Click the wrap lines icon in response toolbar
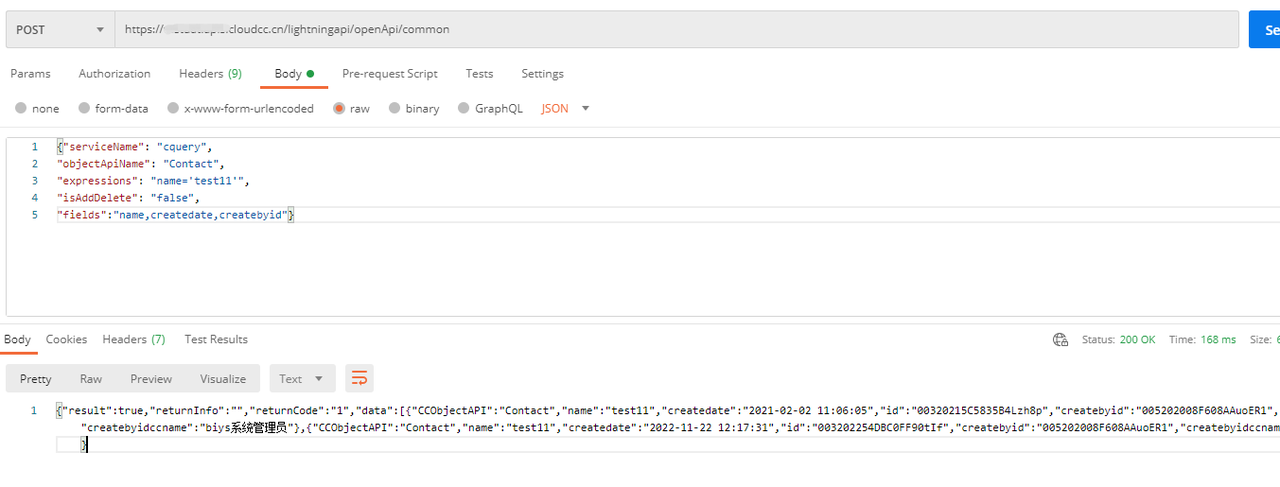Image resolution: width=1280 pixels, height=487 pixels. [359, 378]
